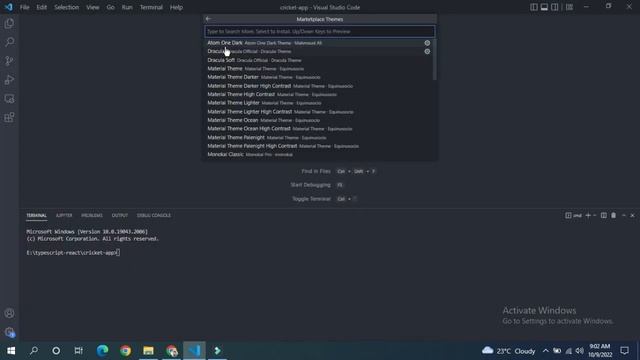Screen dimensions: 640x360
Task: Toggle primary side bar layout icon
Action: (533, 7)
